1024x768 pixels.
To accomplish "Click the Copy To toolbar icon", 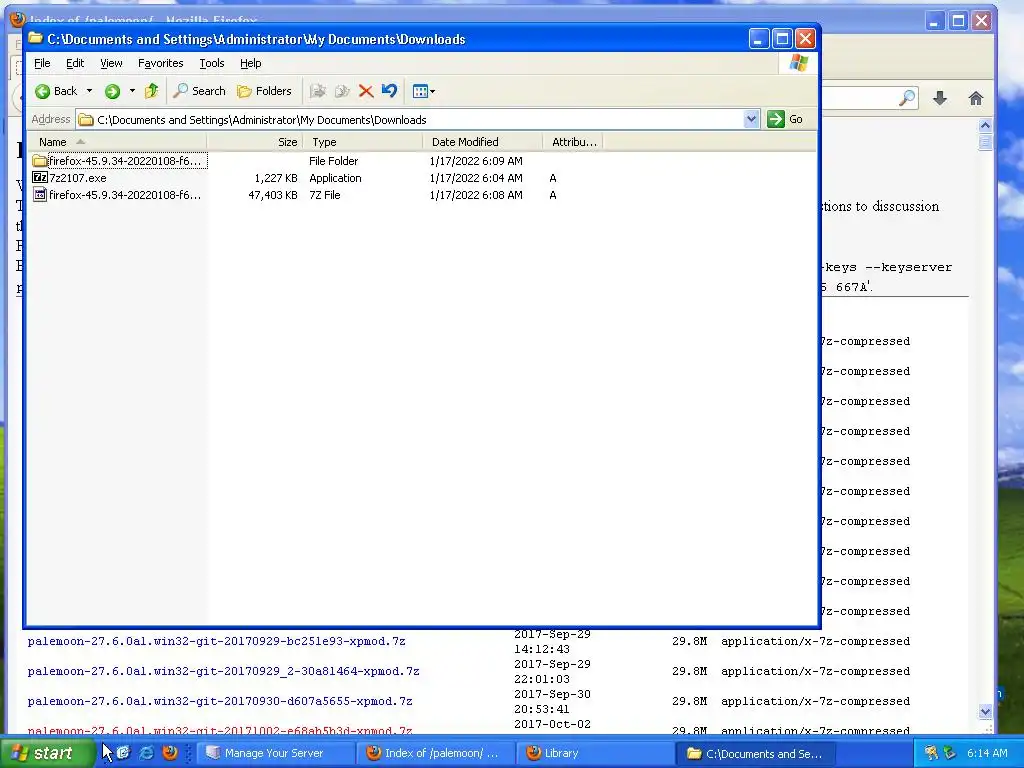I will [342, 91].
